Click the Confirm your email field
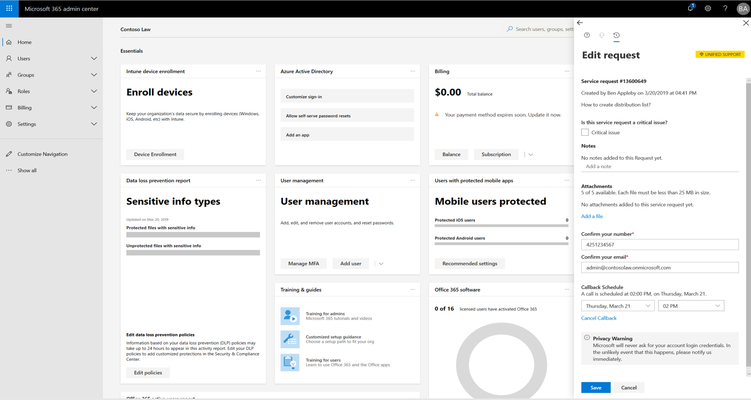751x400 pixels. pos(660,267)
